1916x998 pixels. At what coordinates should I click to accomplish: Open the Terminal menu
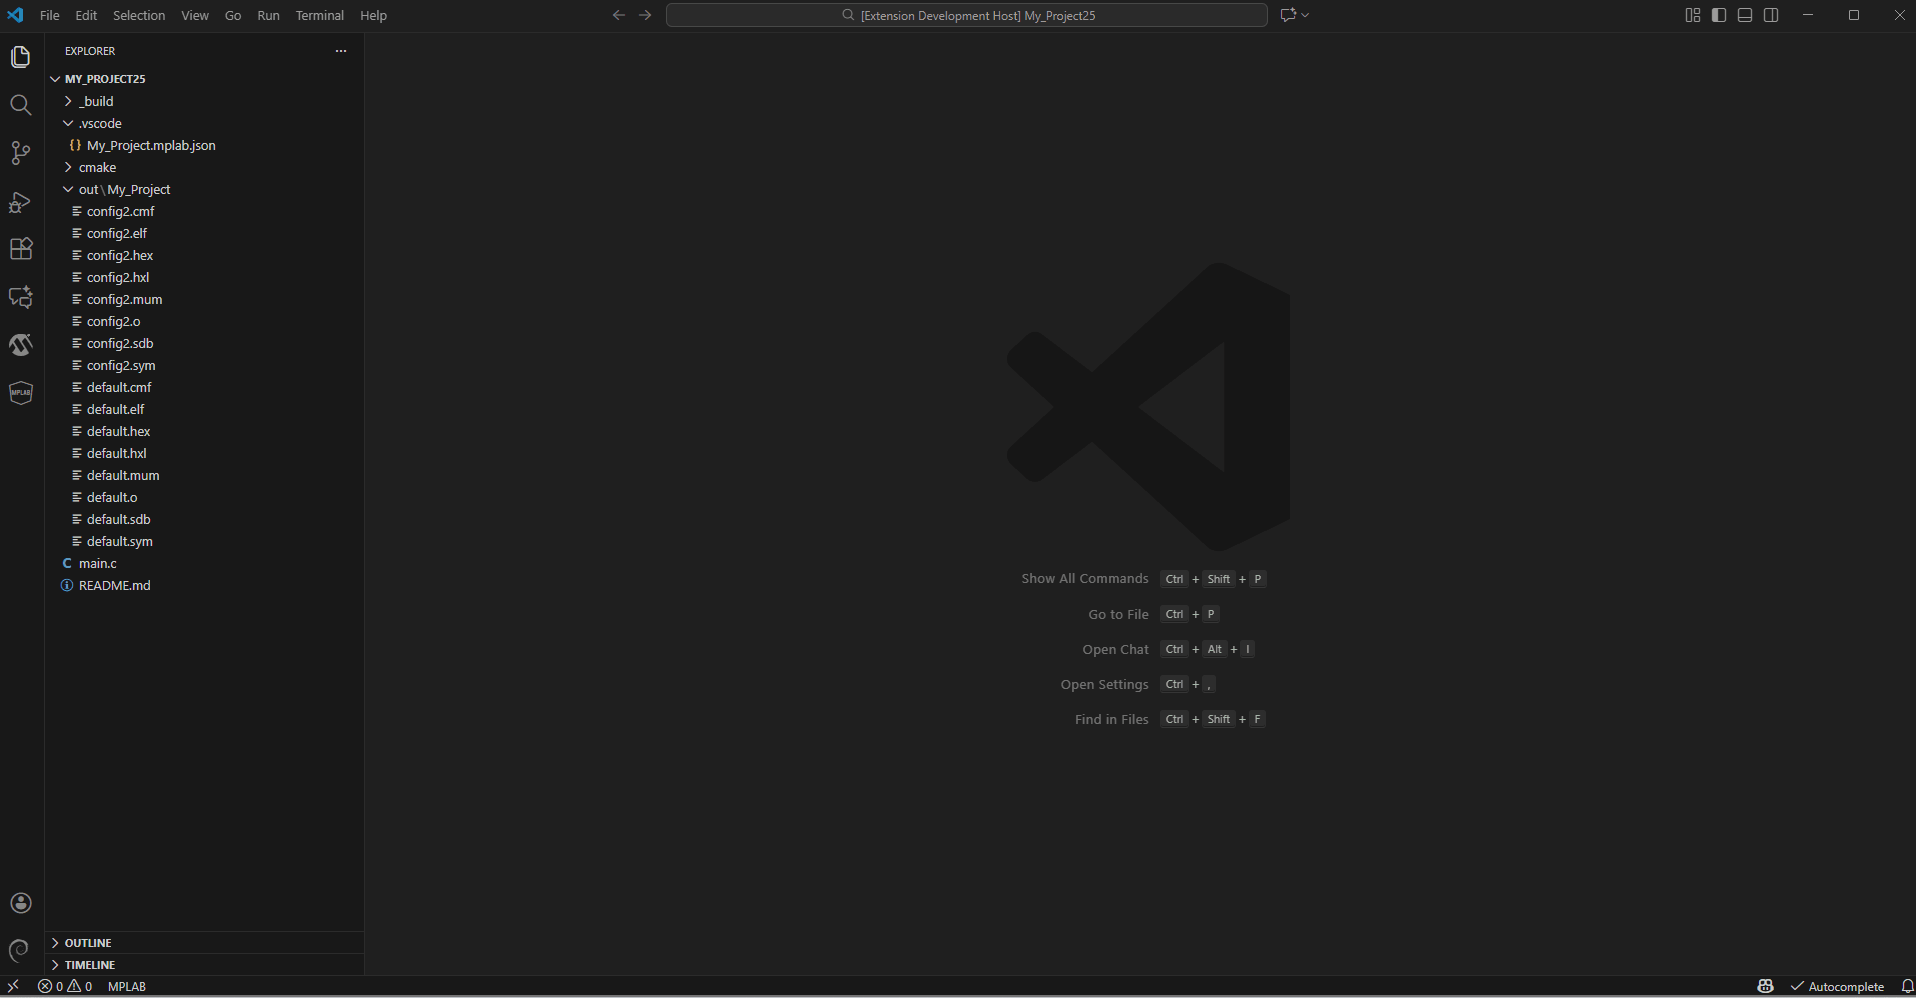(x=319, y=15)
